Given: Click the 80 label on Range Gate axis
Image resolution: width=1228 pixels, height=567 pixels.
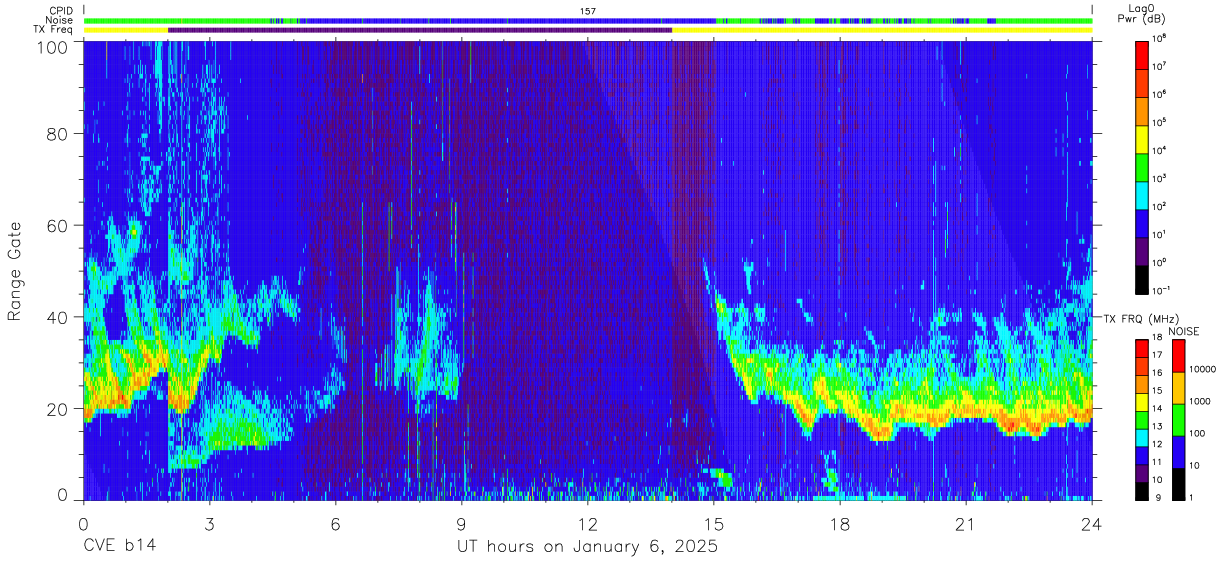Looking at the screenshot, I should [59, 134].
